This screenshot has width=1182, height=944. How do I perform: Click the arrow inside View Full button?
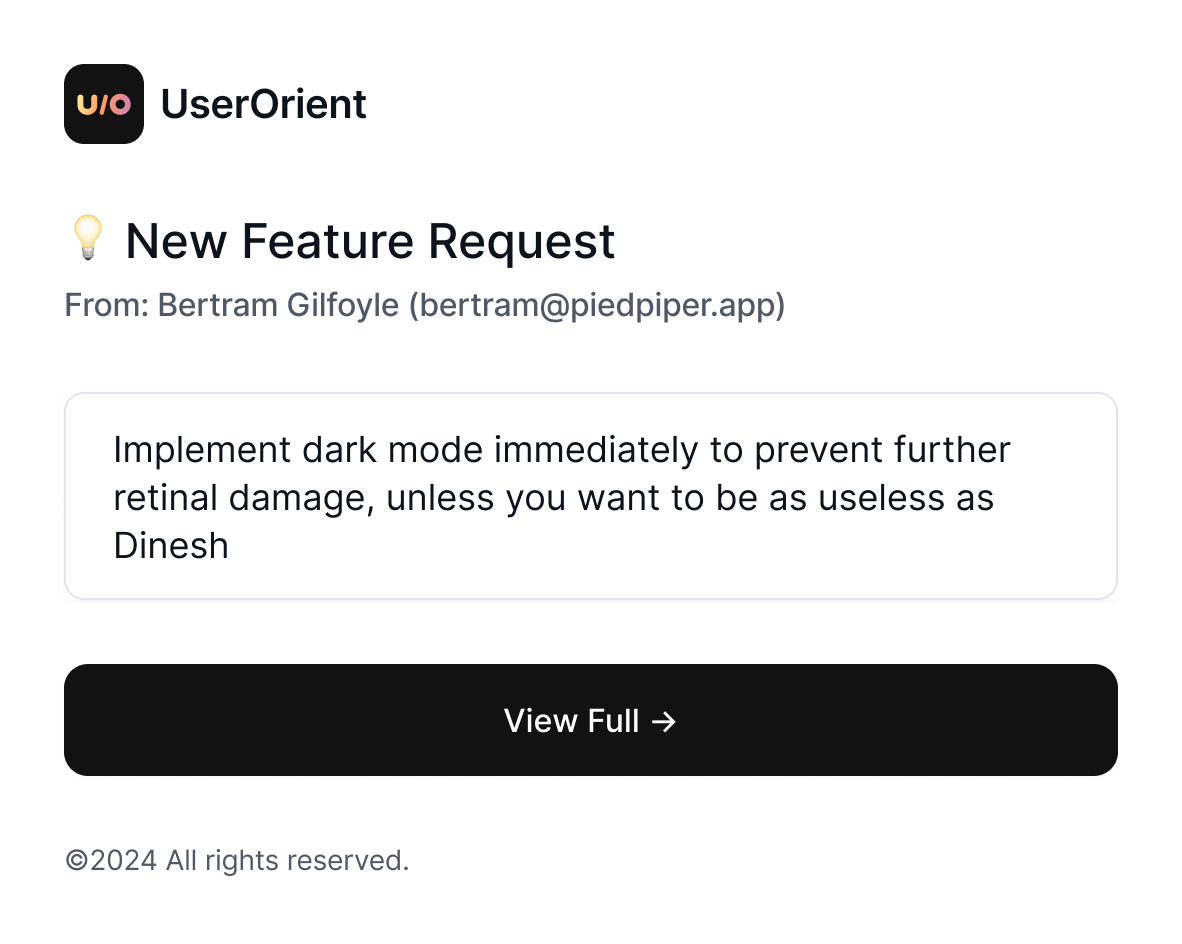click(663, 721)
